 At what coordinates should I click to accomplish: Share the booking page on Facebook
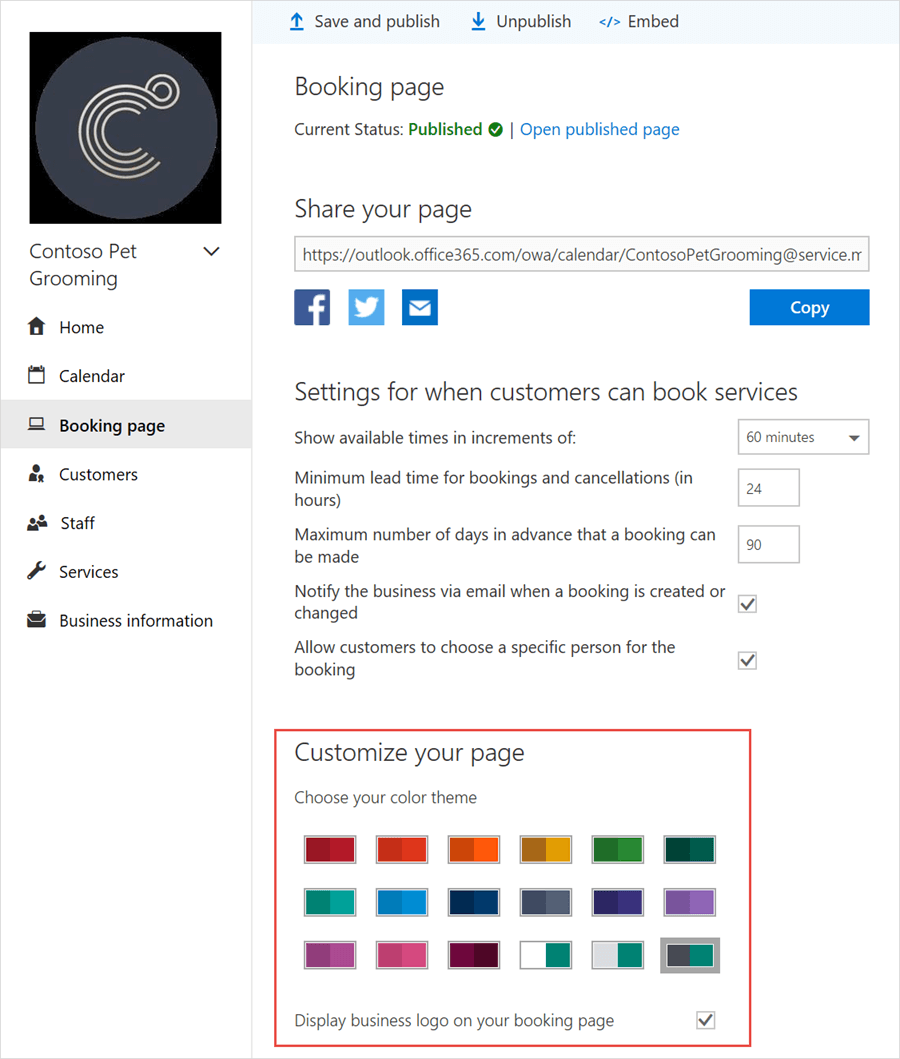point(312,307)
